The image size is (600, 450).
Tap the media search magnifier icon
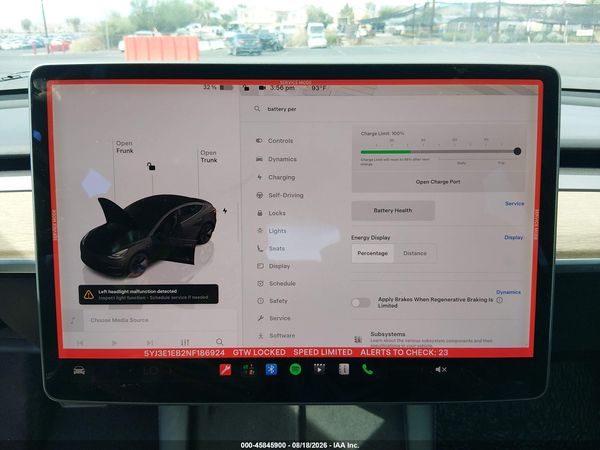(x=220, y=341)
